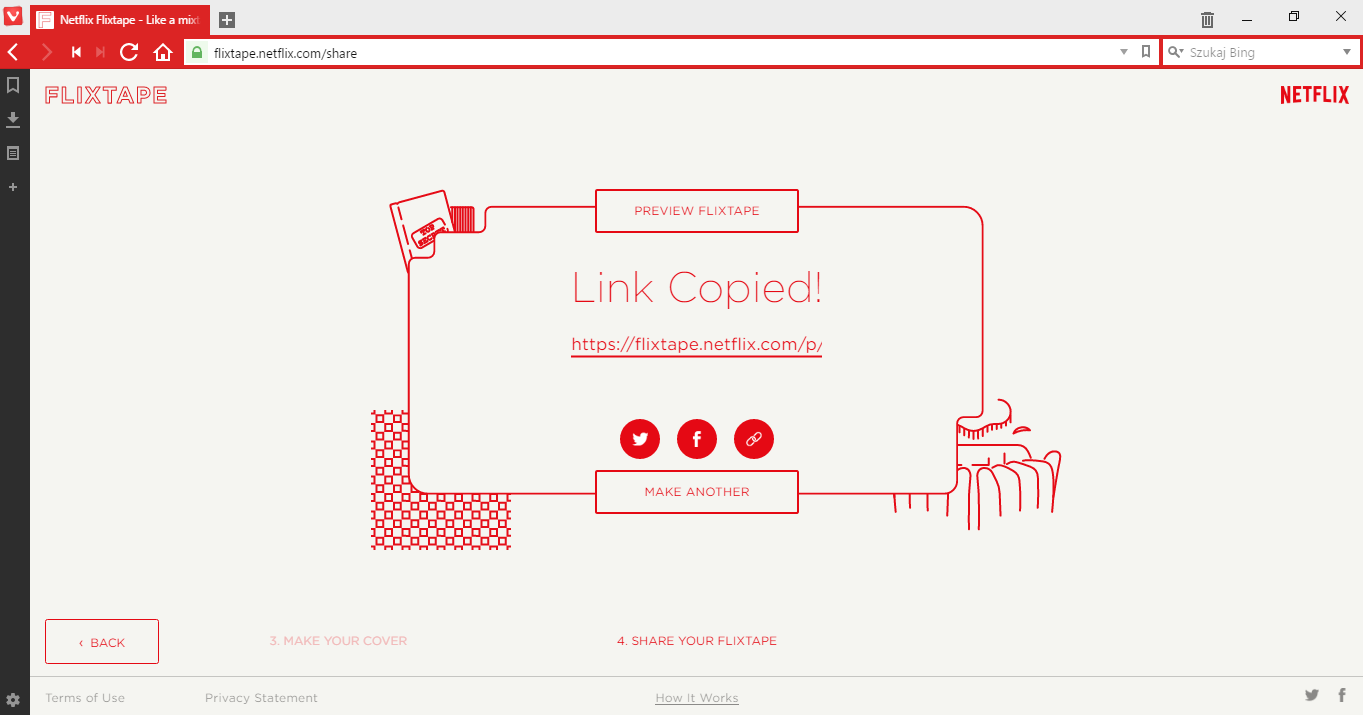Screen dimensions: 1363x715
Task: Open the How It Works link
Action: tap(697, 698)
